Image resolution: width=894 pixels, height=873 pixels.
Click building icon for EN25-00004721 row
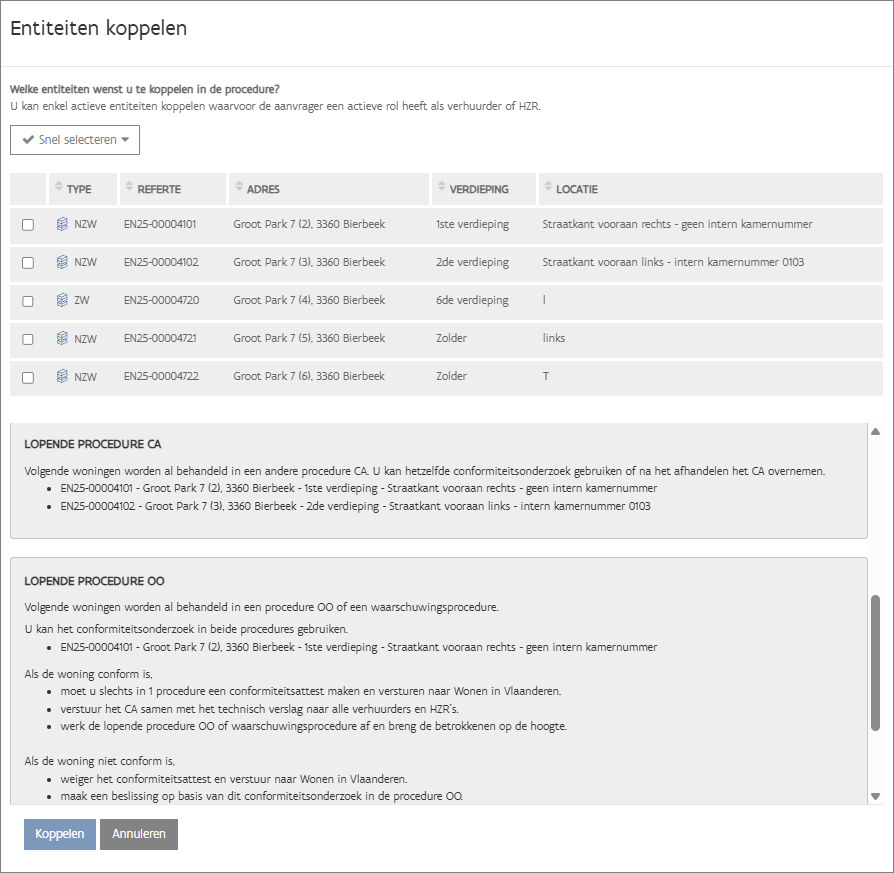[62, 339]
